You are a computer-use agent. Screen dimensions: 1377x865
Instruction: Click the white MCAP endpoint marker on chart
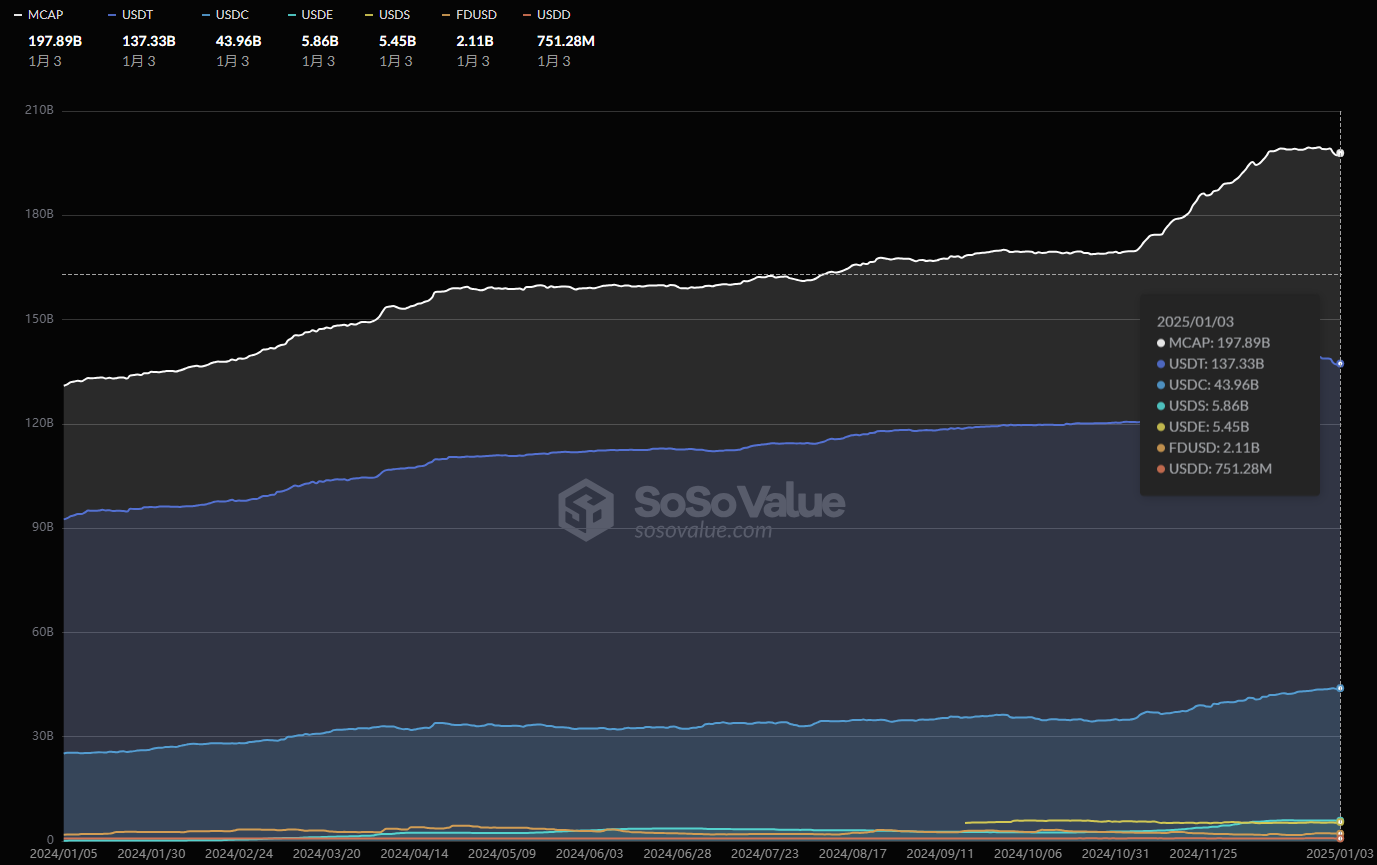click(1340, 153)
